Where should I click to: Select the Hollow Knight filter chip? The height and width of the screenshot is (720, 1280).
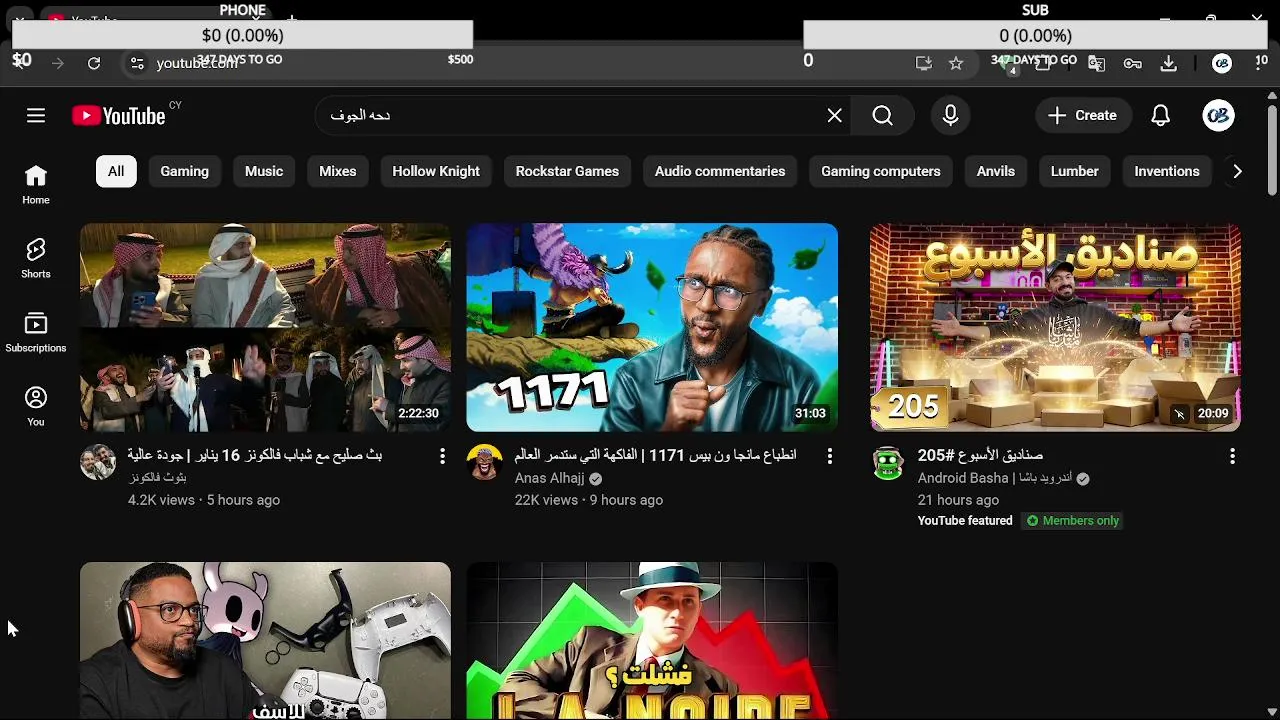coord(436,171)
